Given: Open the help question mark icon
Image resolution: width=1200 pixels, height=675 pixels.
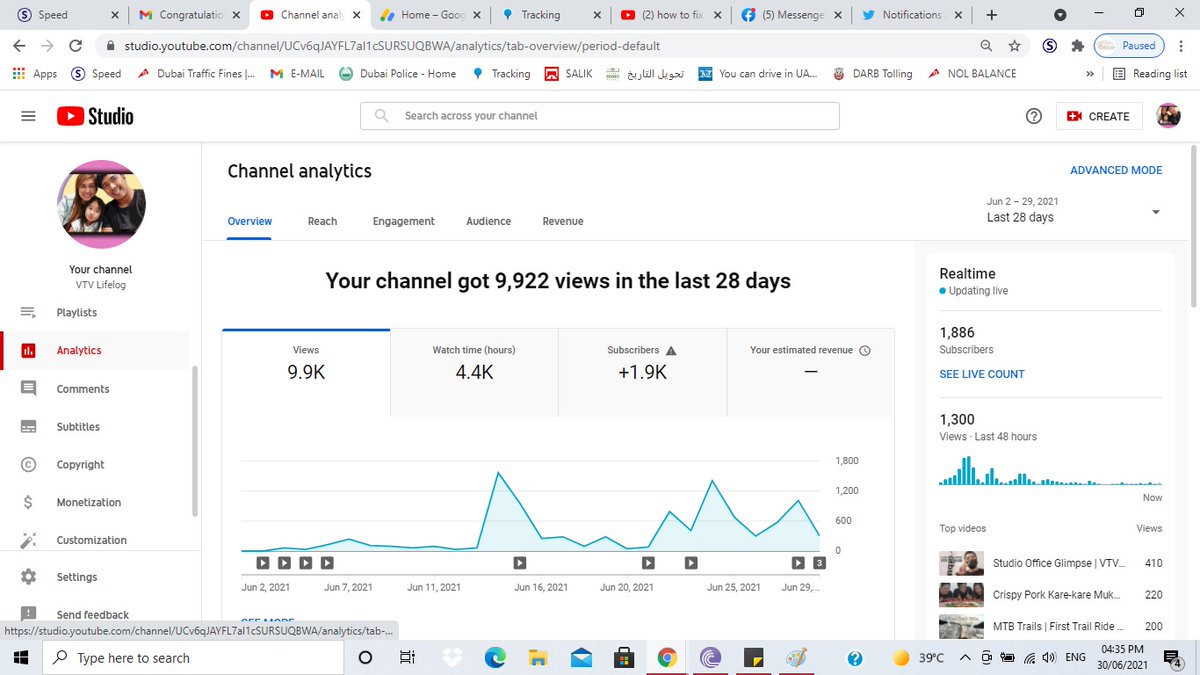Looking at the screenshot, I should (1034, 116).
